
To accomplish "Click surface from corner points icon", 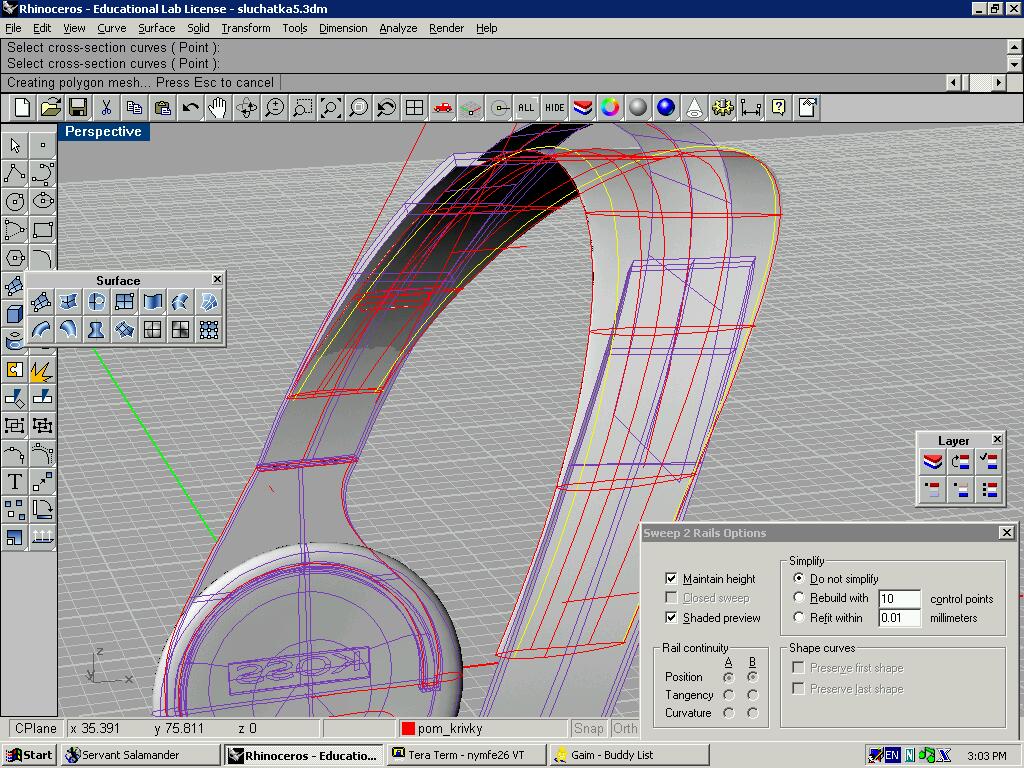I will coord(40,302).
